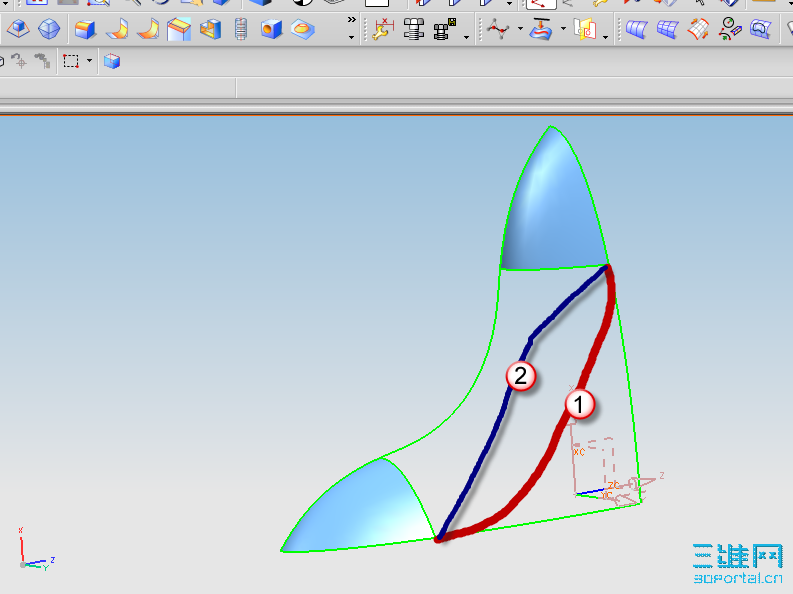Open the feature toolbar options arrow

coord(351,37)
